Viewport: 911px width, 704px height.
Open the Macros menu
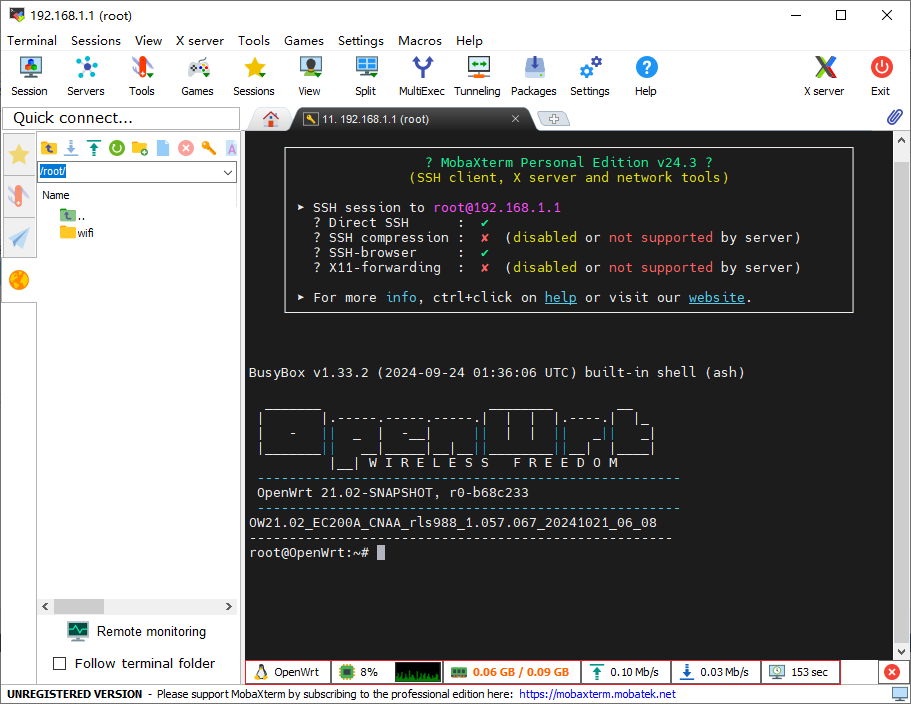point(420,41)
